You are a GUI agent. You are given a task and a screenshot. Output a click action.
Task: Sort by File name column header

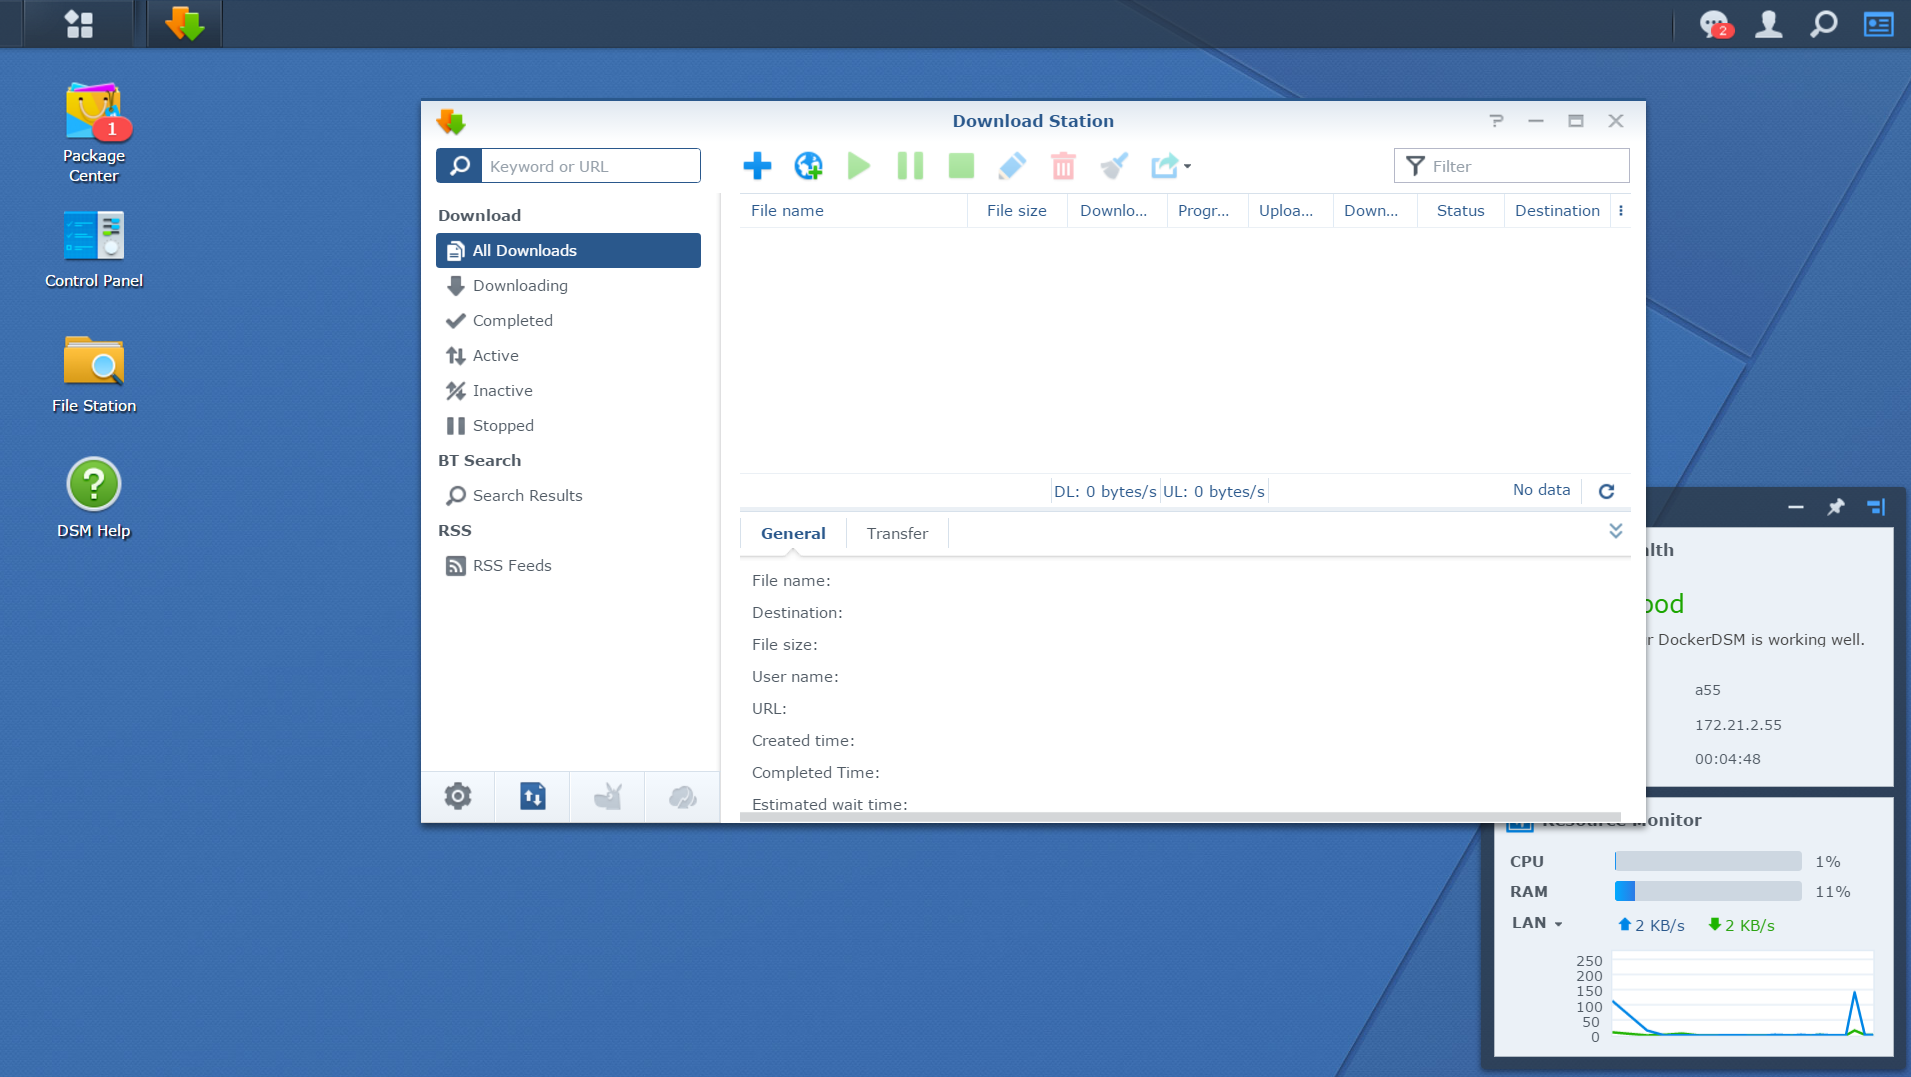[854, 211]
